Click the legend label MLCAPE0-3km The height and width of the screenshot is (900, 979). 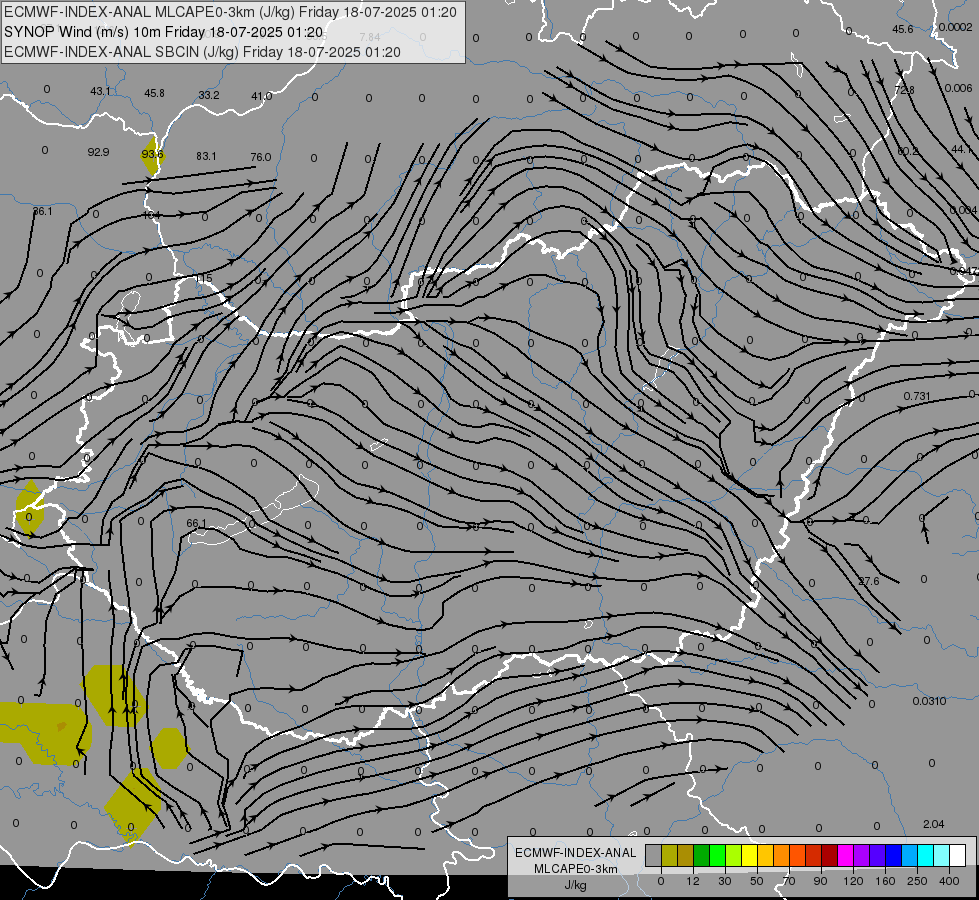pyautogui.click(x=576, y=869)
